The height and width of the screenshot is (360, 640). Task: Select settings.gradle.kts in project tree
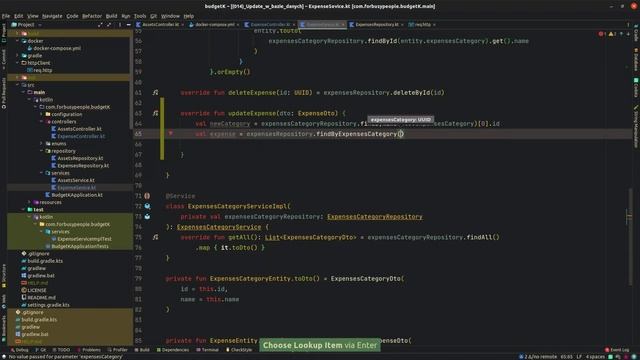(48, 305)
